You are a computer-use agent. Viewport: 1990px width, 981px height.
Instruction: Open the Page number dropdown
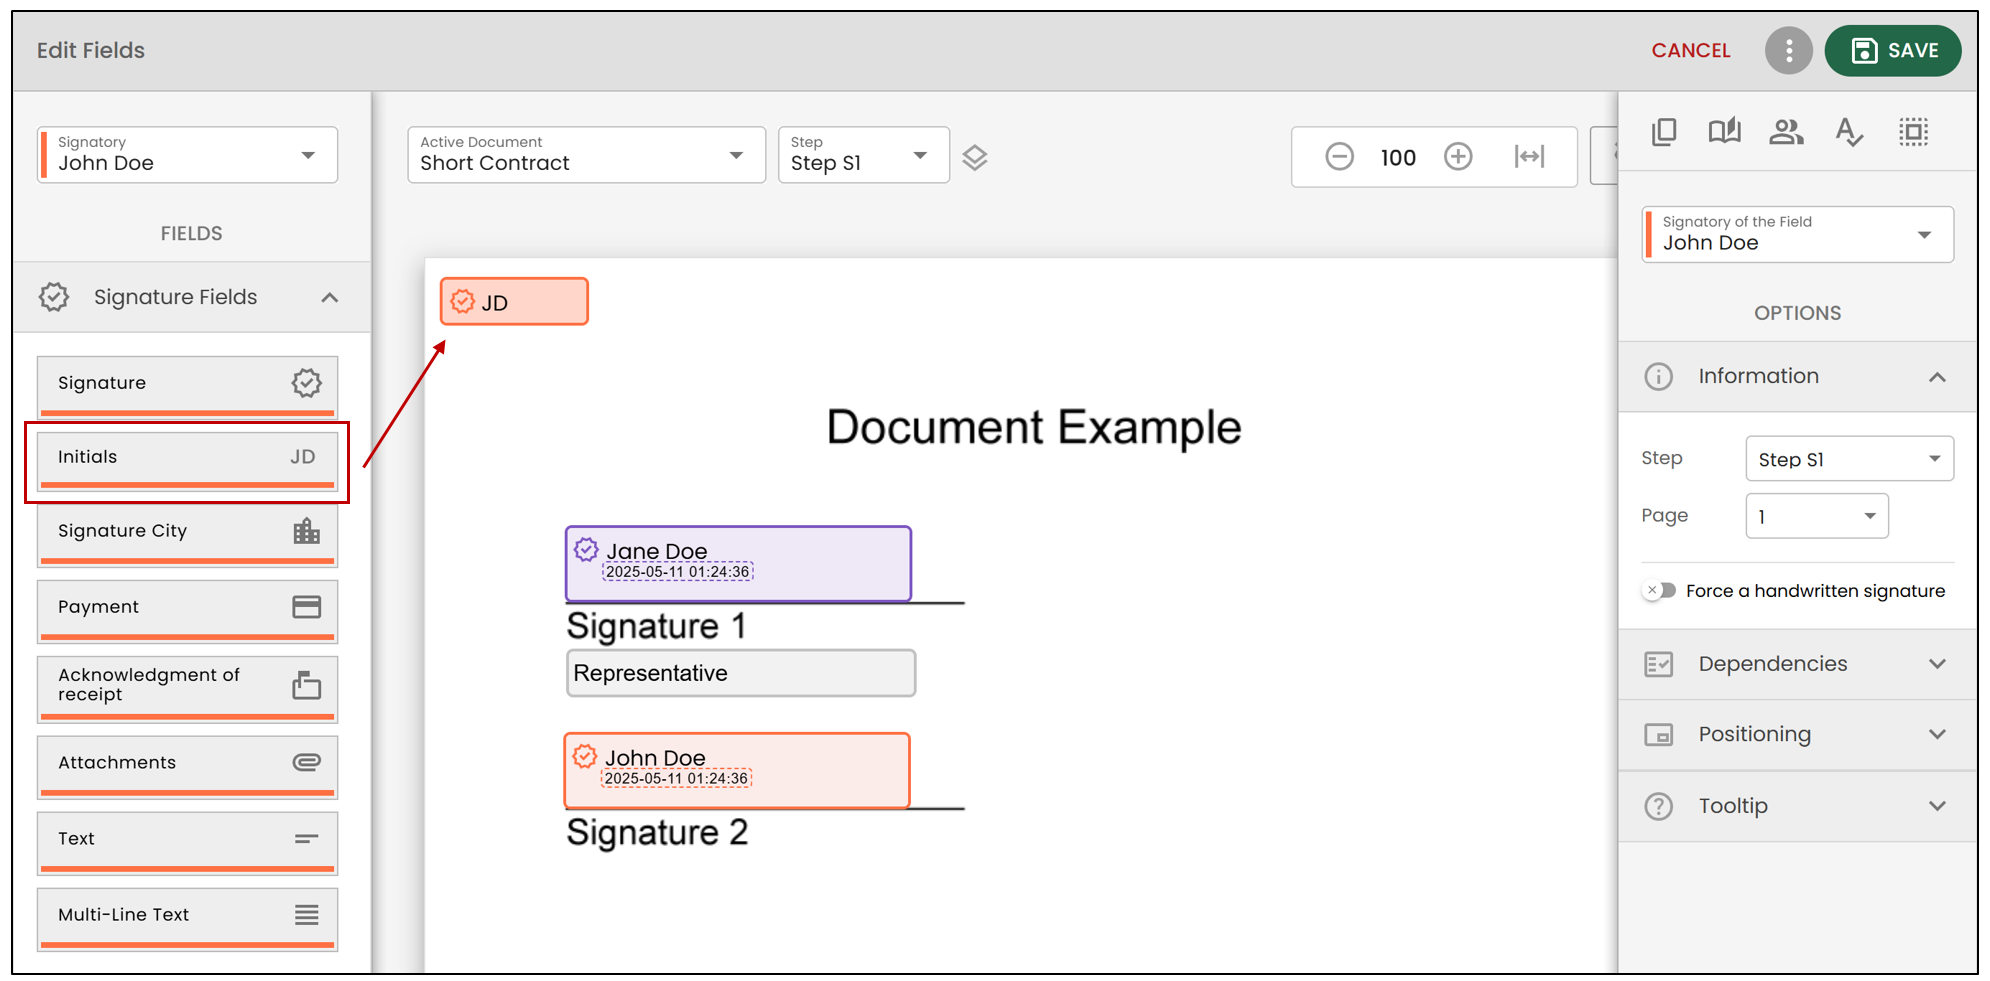pyautogui.click(x=1816, y=516)
